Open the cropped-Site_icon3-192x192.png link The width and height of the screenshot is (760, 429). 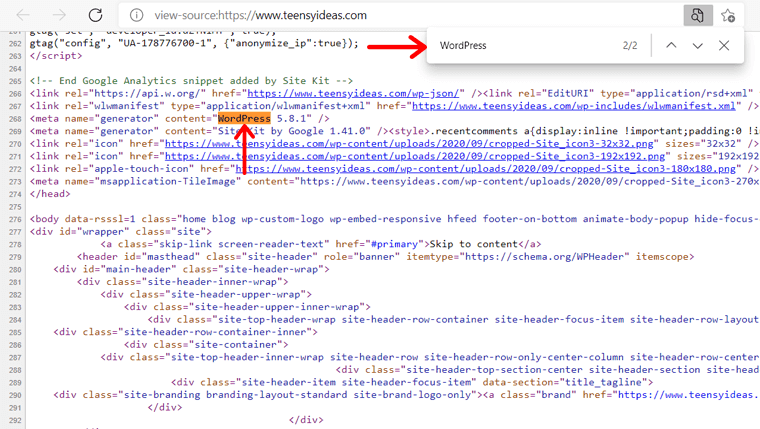click(x=415, y=156)
